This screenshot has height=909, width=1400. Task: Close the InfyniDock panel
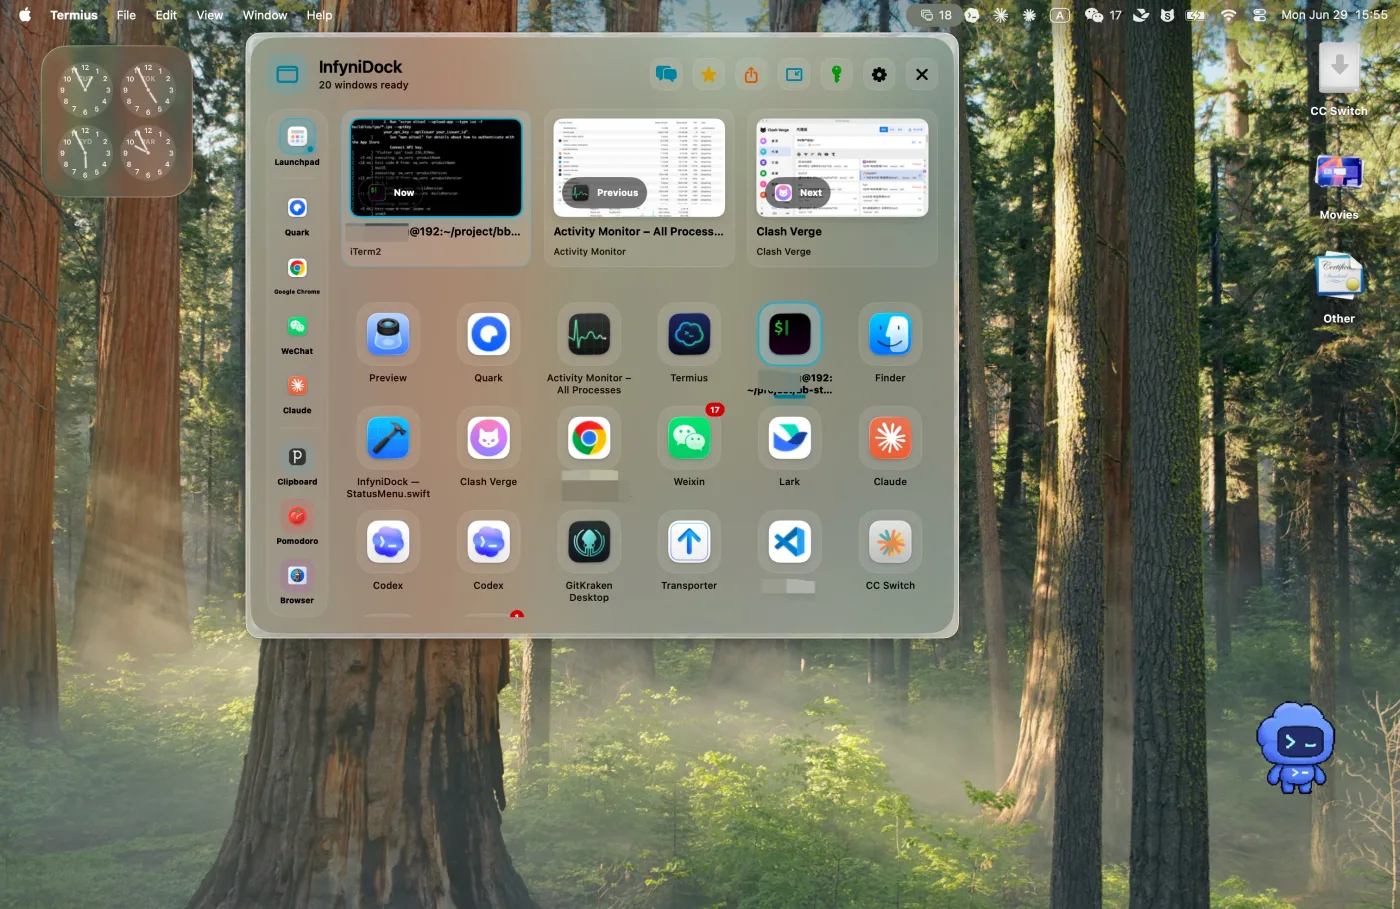point(922,74)
